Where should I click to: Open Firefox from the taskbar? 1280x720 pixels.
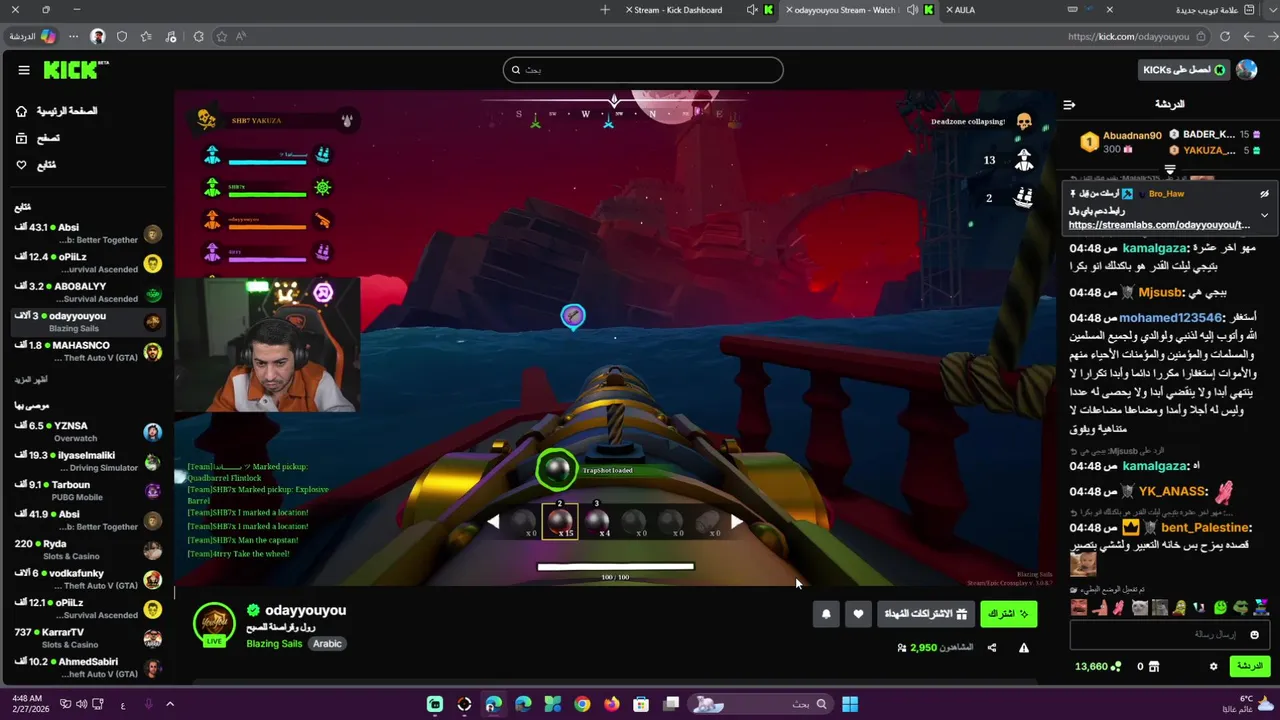click(x=612, y=704)
